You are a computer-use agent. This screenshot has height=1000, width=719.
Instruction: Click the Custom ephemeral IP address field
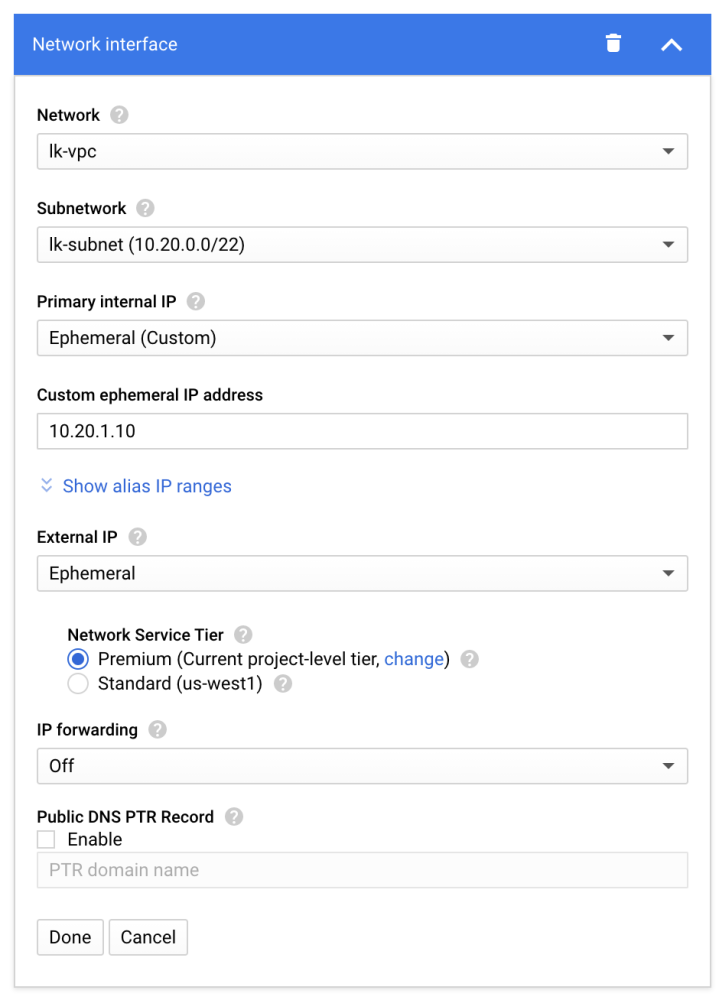[x=362, y=431]
